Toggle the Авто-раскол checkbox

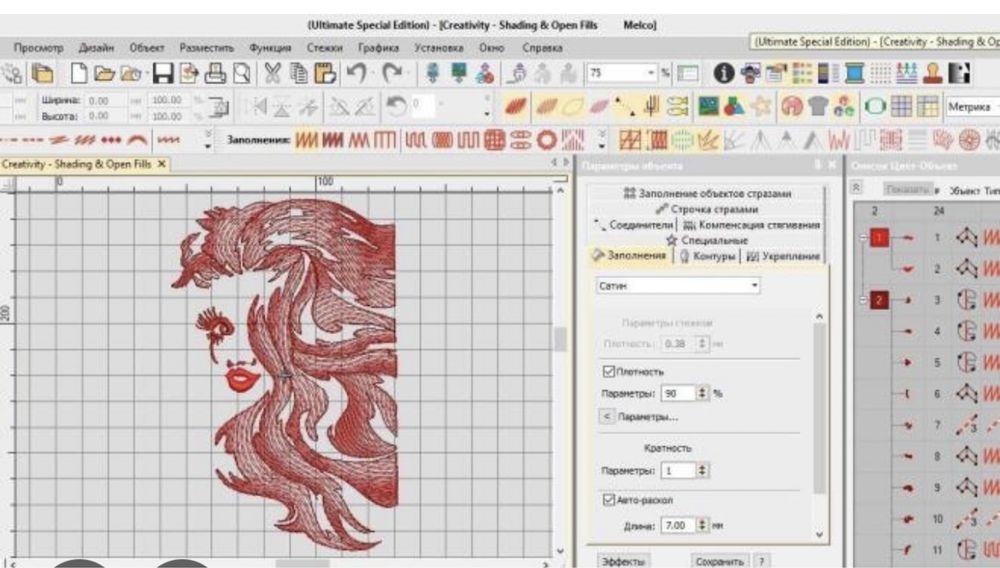pyautogui.click(x=608, y=500)
